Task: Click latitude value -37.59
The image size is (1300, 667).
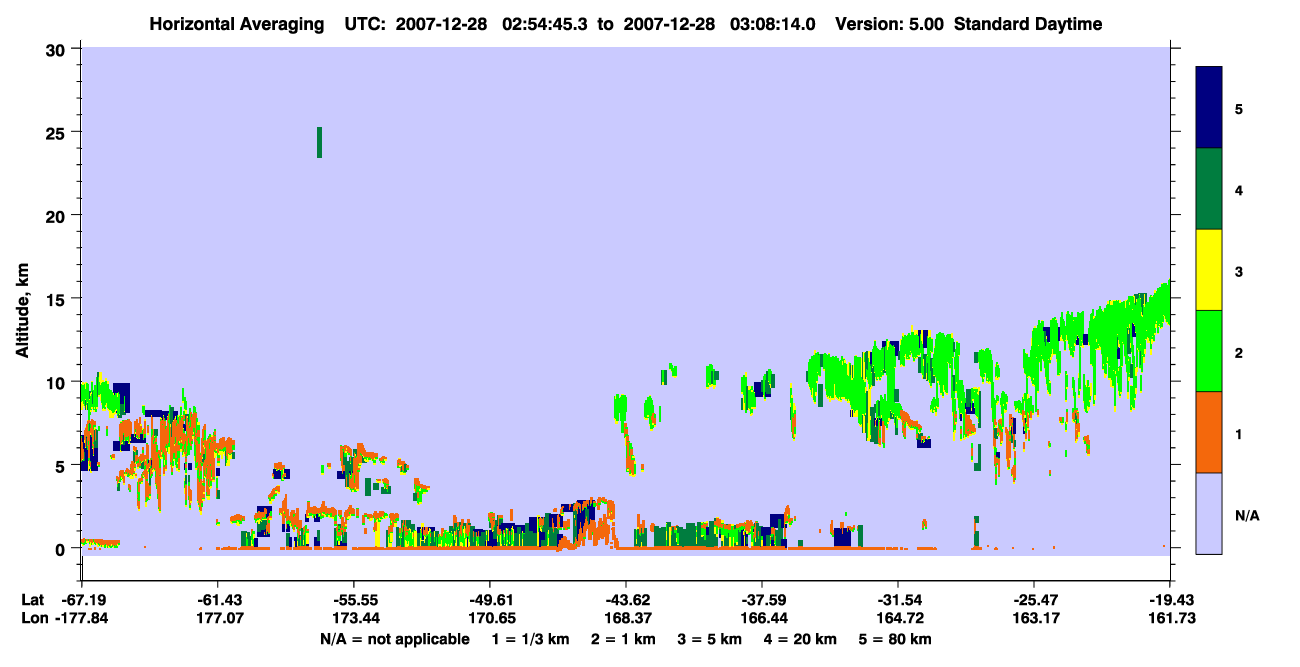Action: tap(762, 600)
